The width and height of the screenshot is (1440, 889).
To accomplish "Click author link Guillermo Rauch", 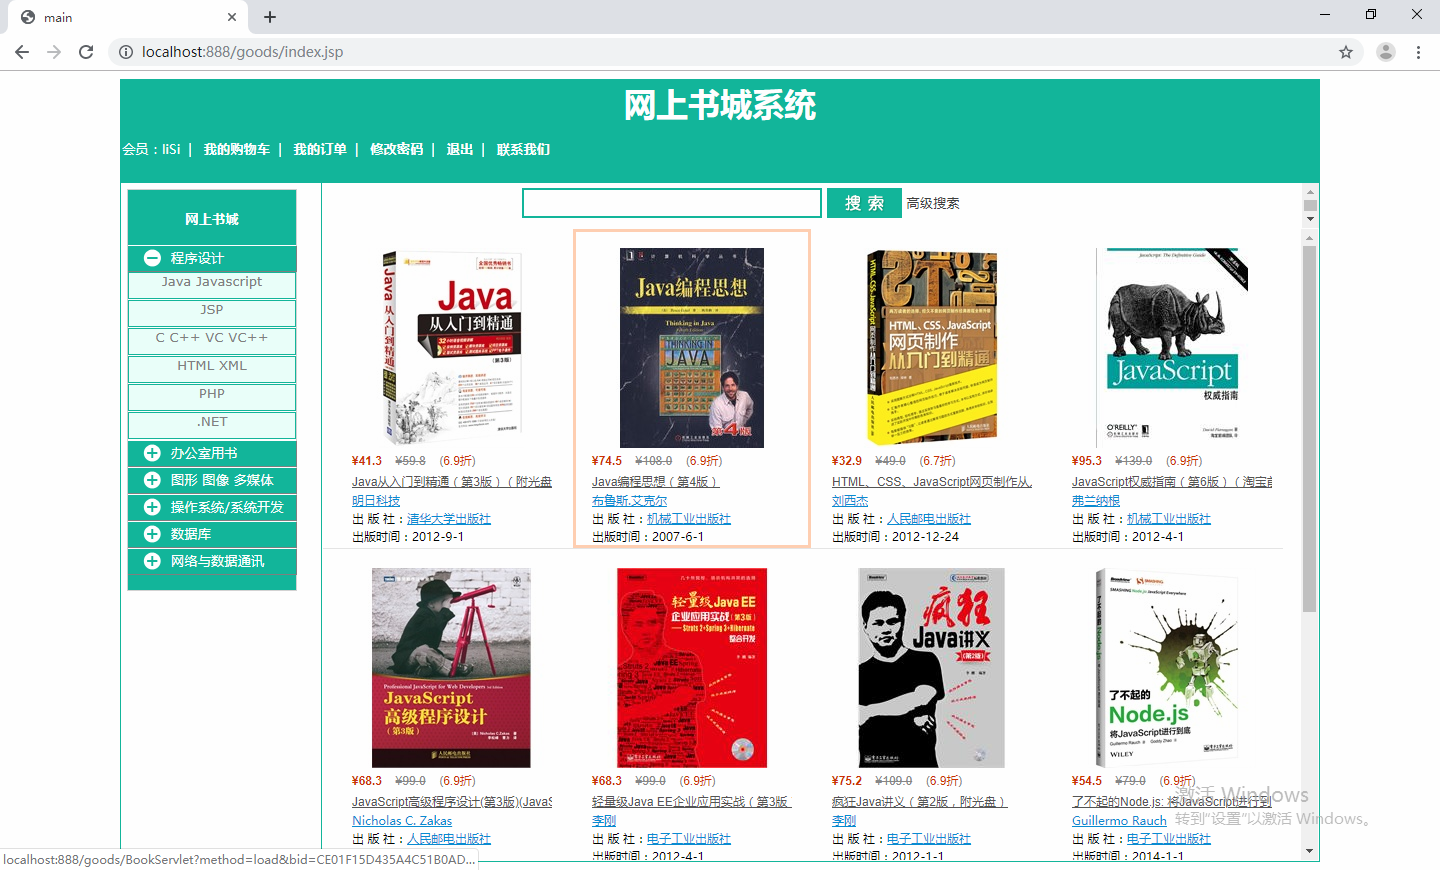I will [x=1119, y=821].
